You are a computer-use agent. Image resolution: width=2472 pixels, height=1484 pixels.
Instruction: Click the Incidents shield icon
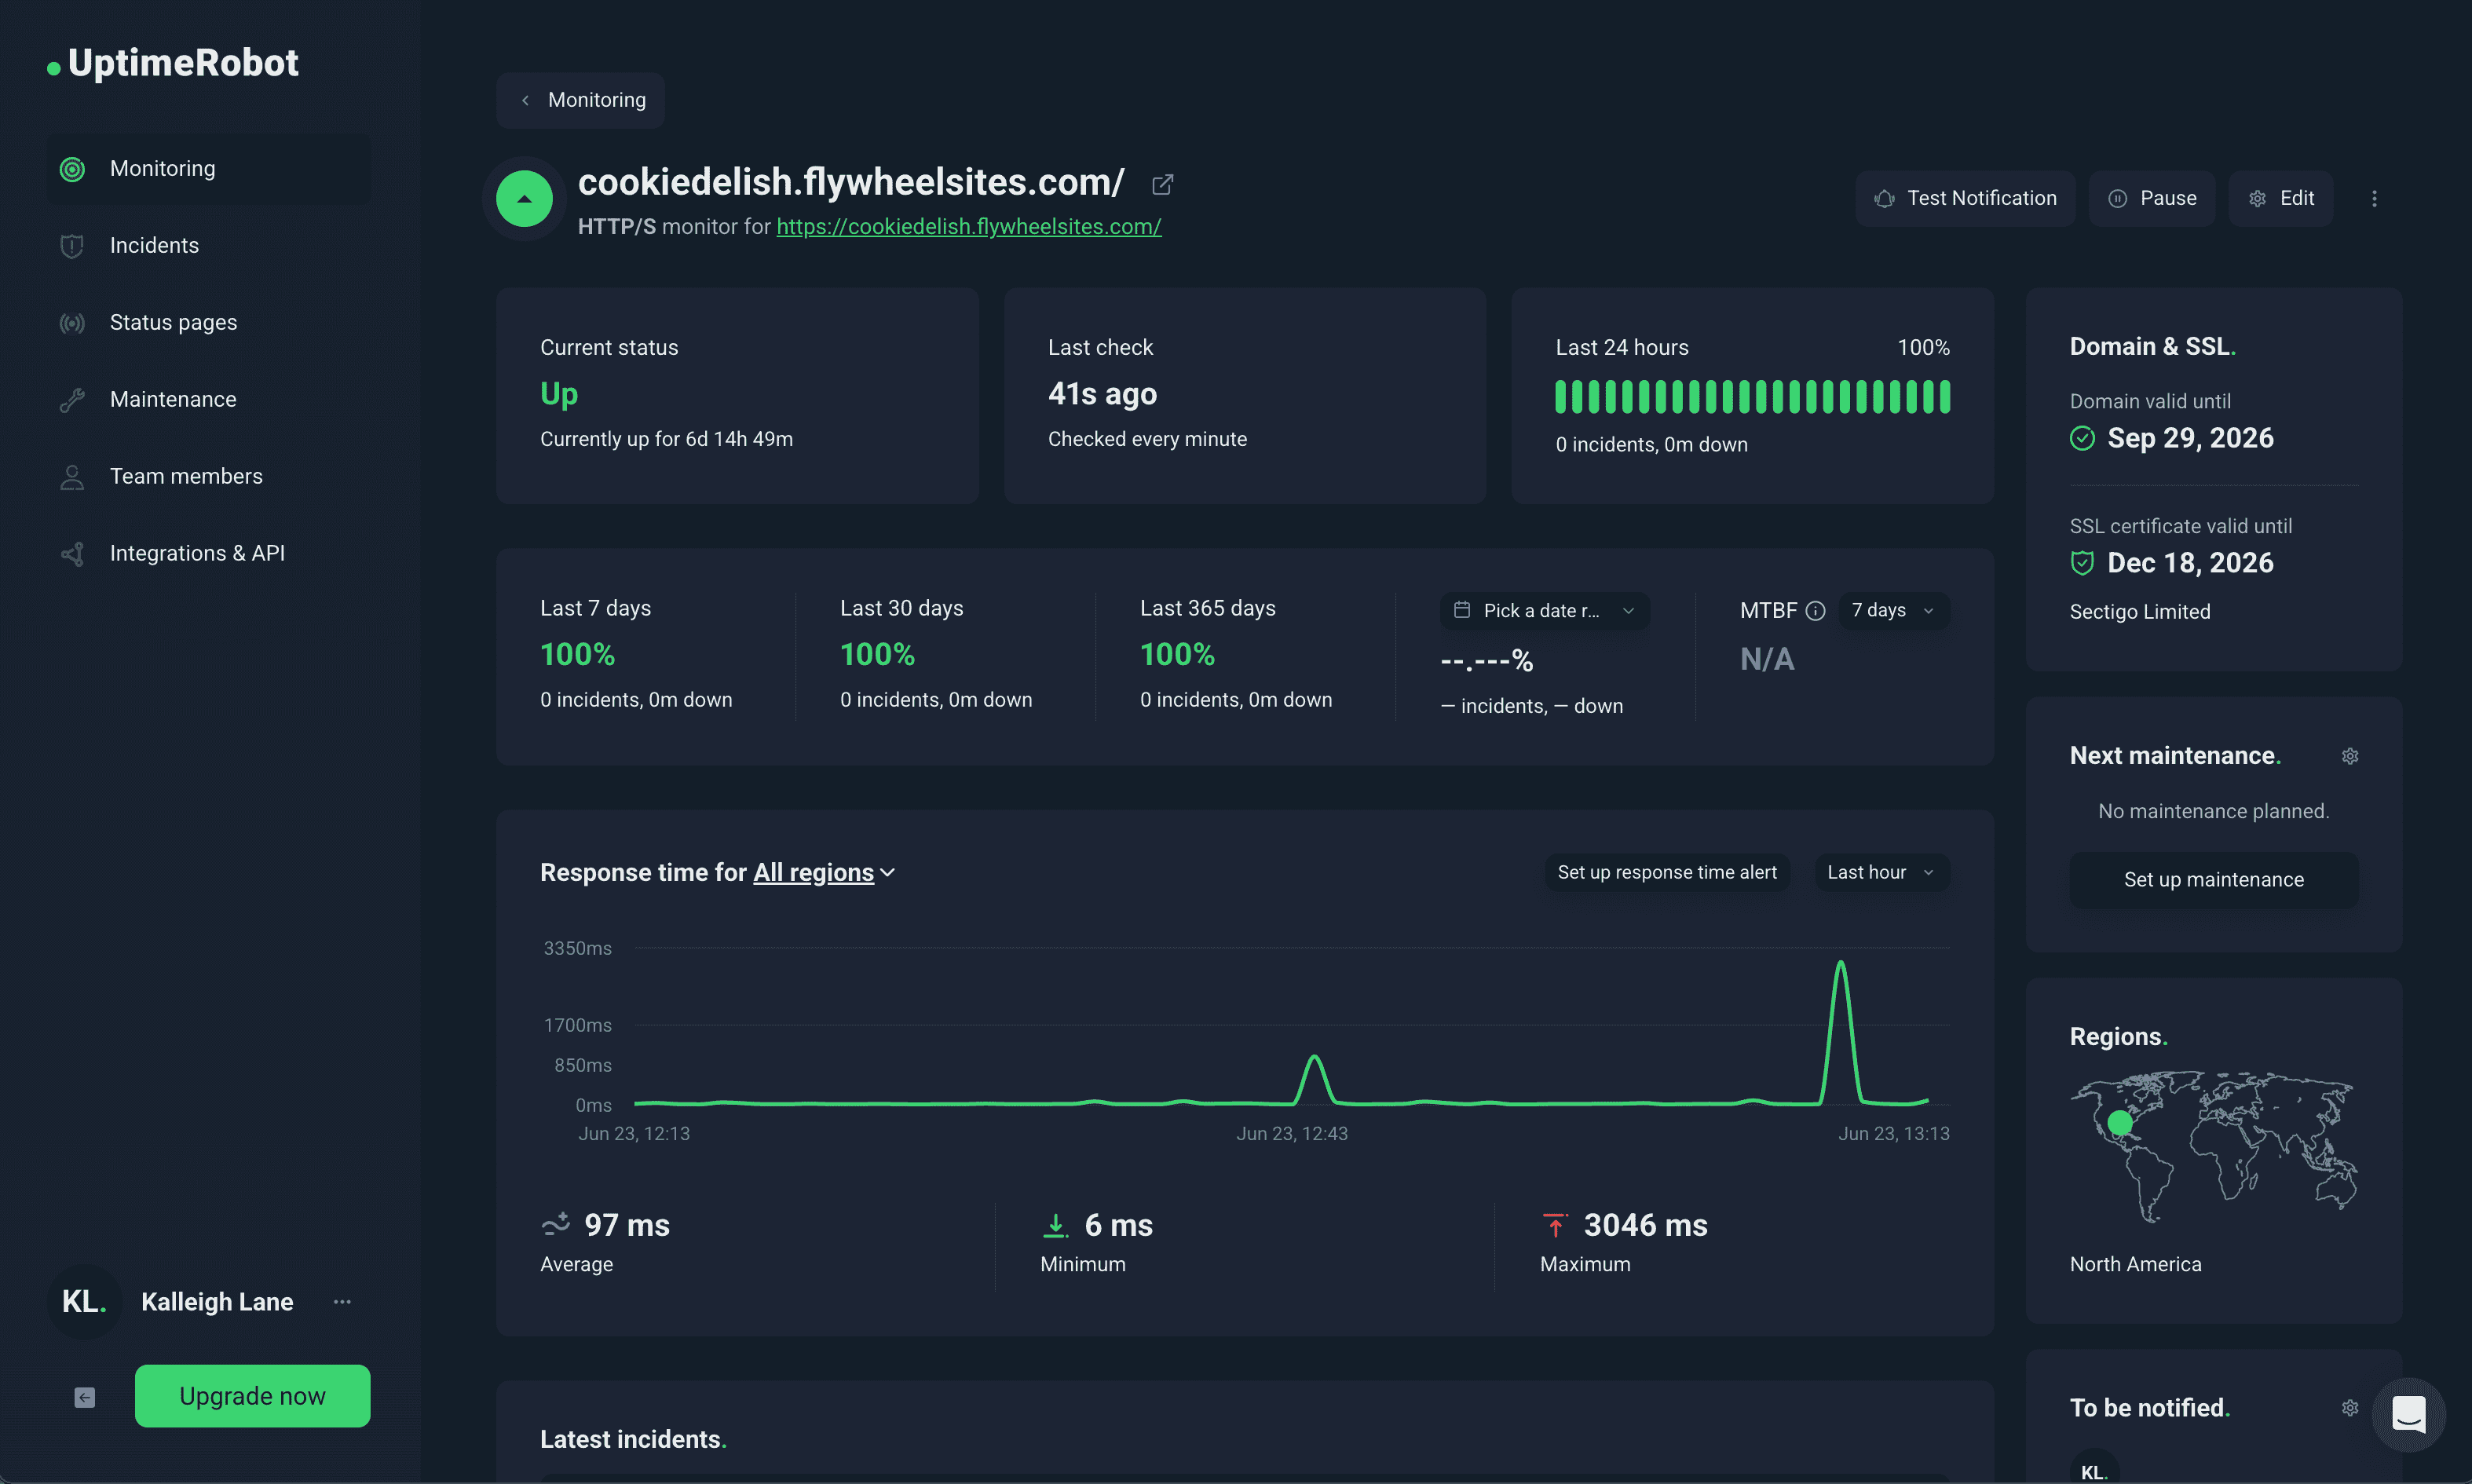tap(72, 246)
